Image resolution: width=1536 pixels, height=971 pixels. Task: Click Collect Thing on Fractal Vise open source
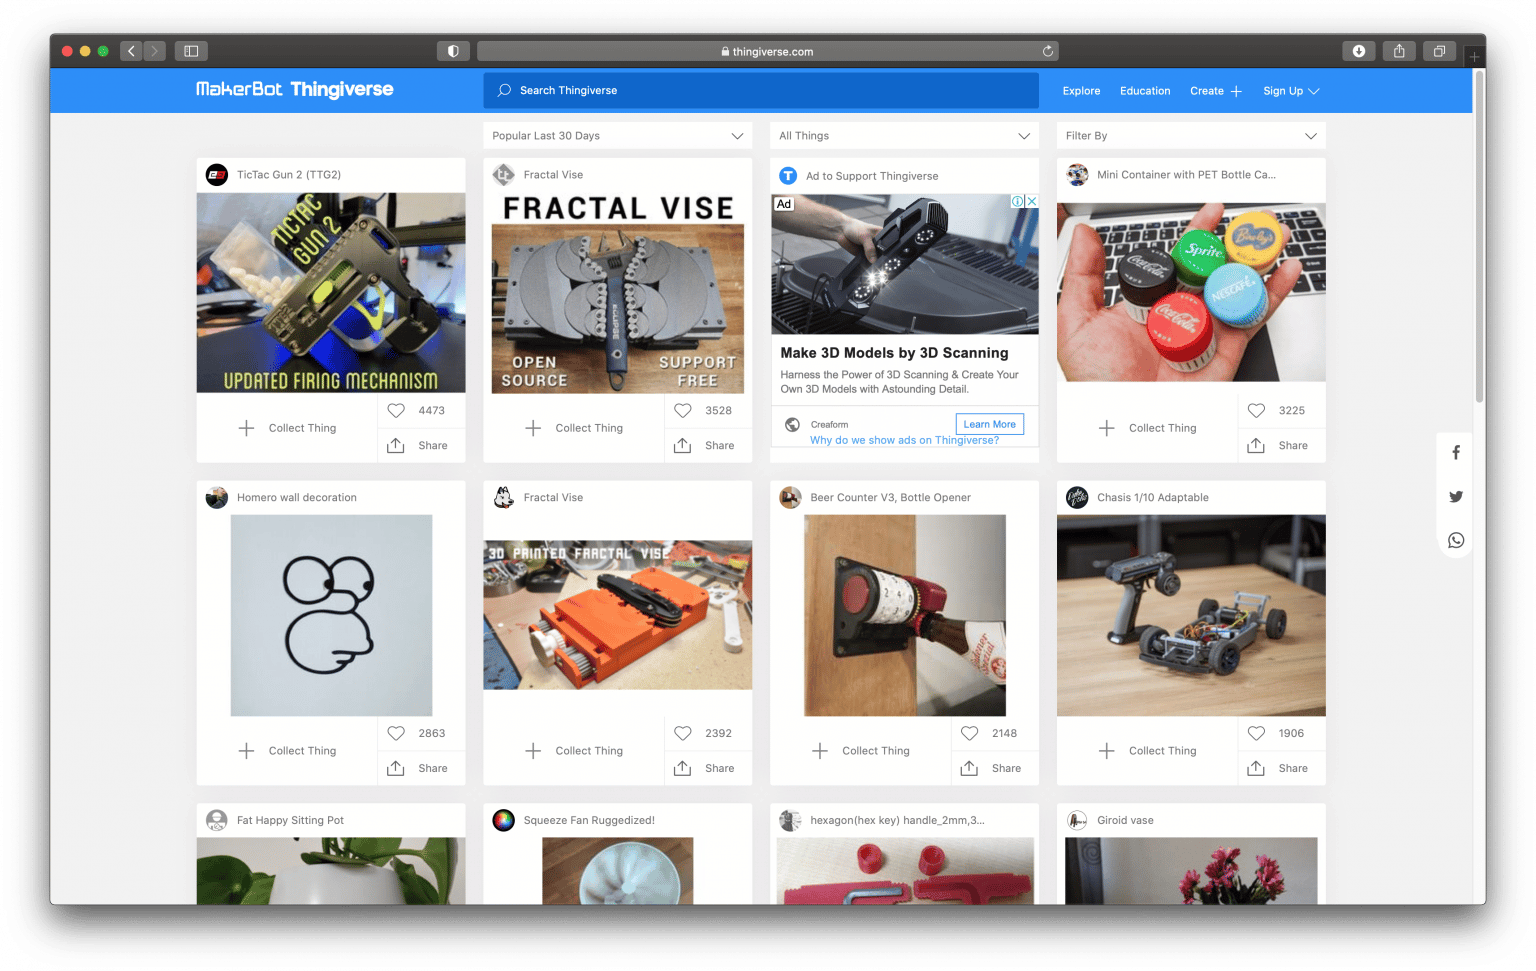click(x=574, y=428)
